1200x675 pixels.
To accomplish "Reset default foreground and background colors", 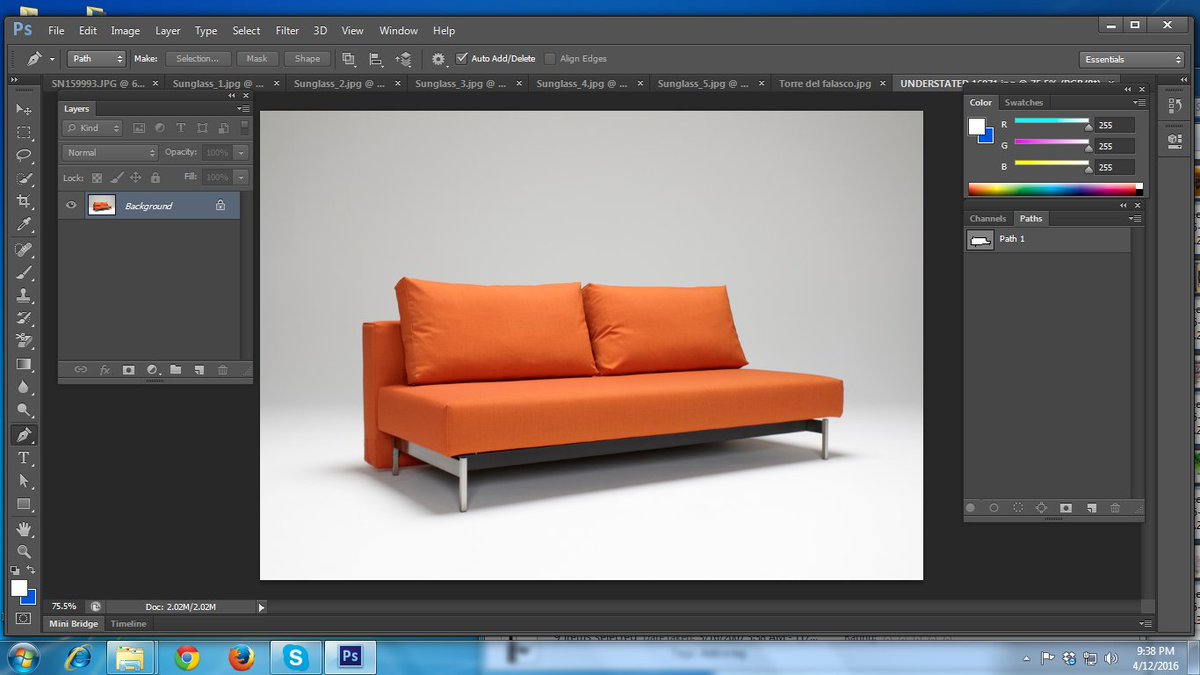I will point(15,570).
